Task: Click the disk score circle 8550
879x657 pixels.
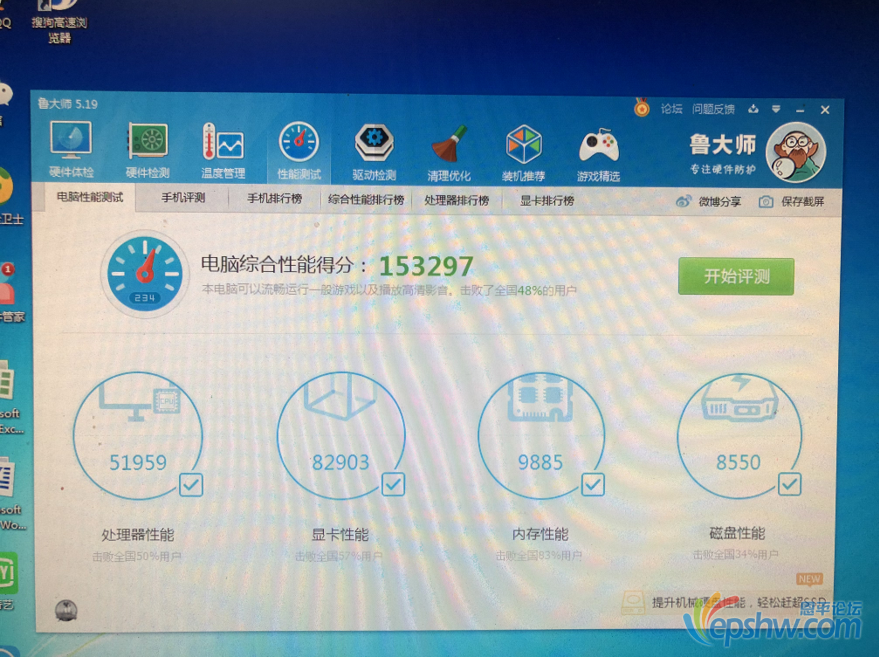Action: pyautogui.click(x=739, y=436)
